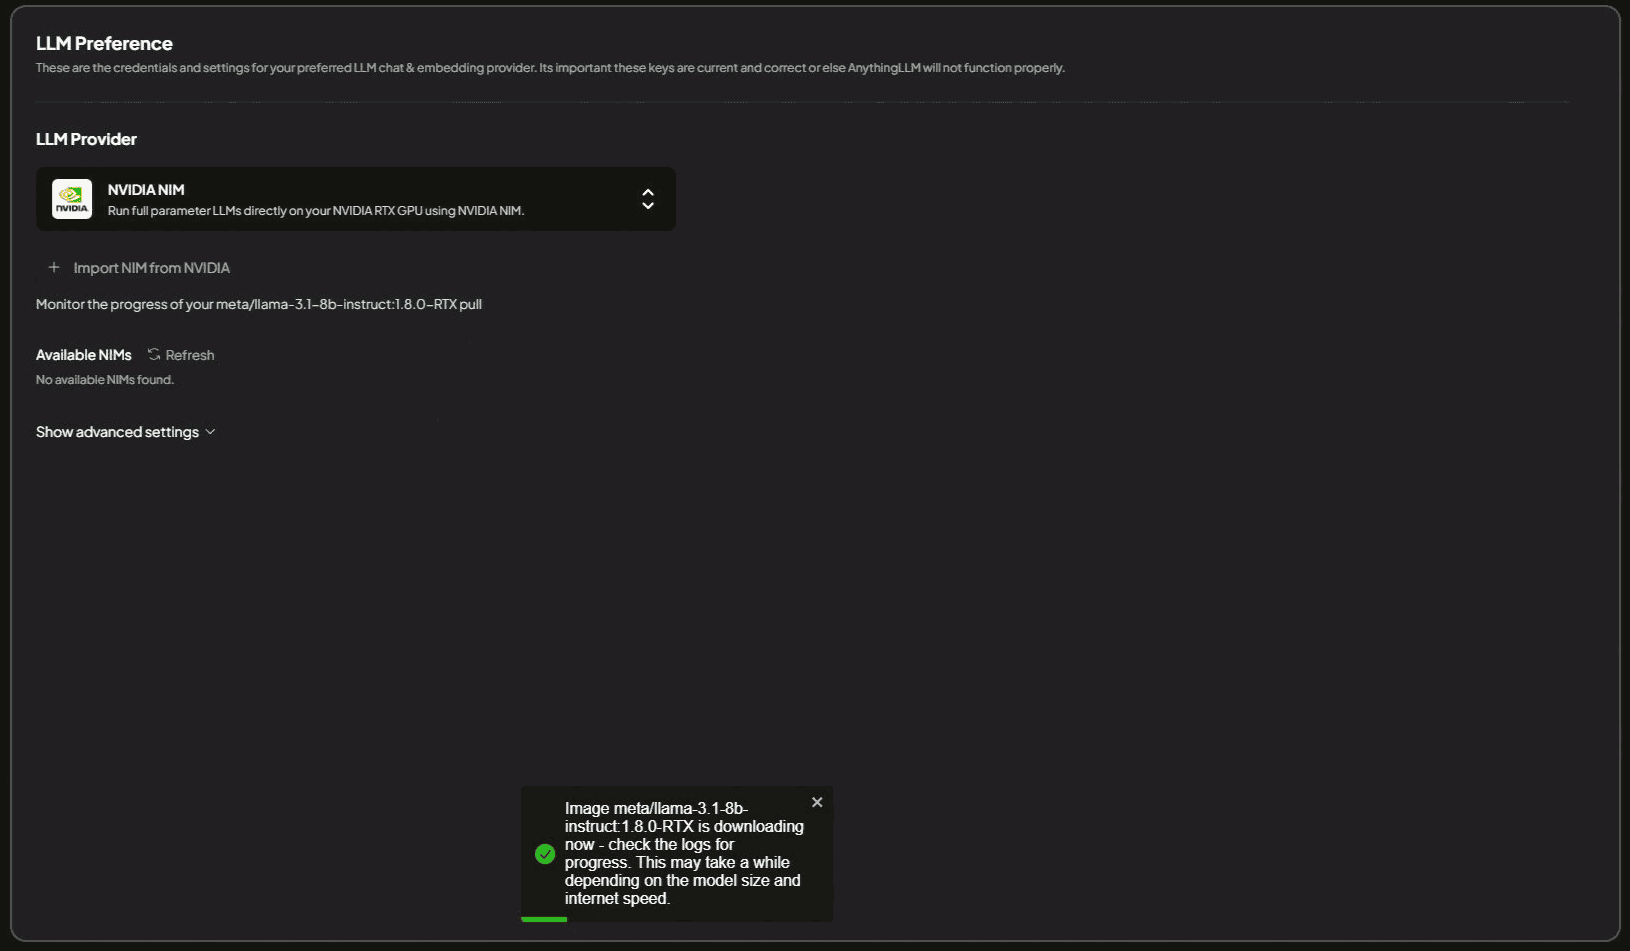
Task: Click the green checkmark in the notification
Action: (545, 854)
